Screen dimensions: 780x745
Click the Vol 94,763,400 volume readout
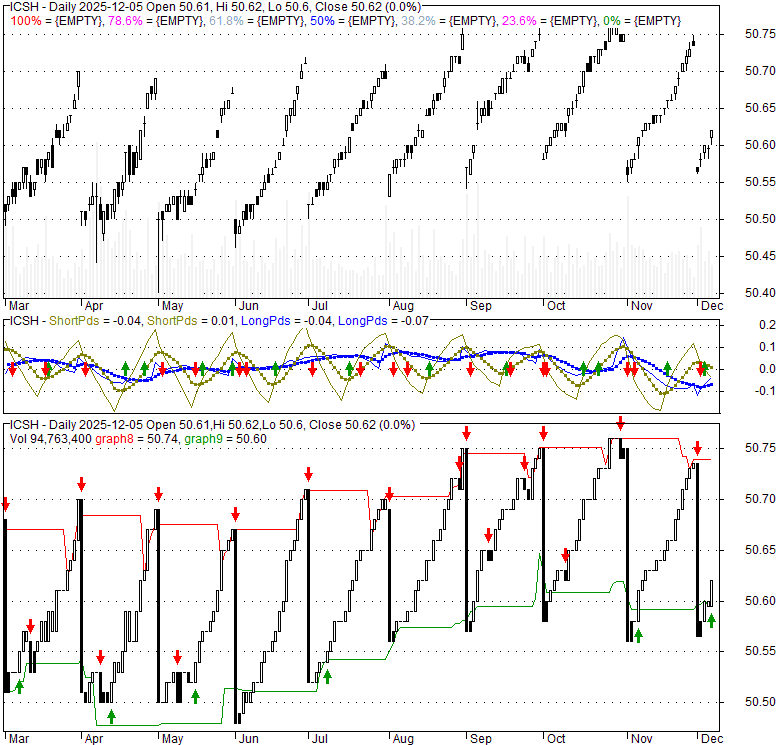(51, 439)
